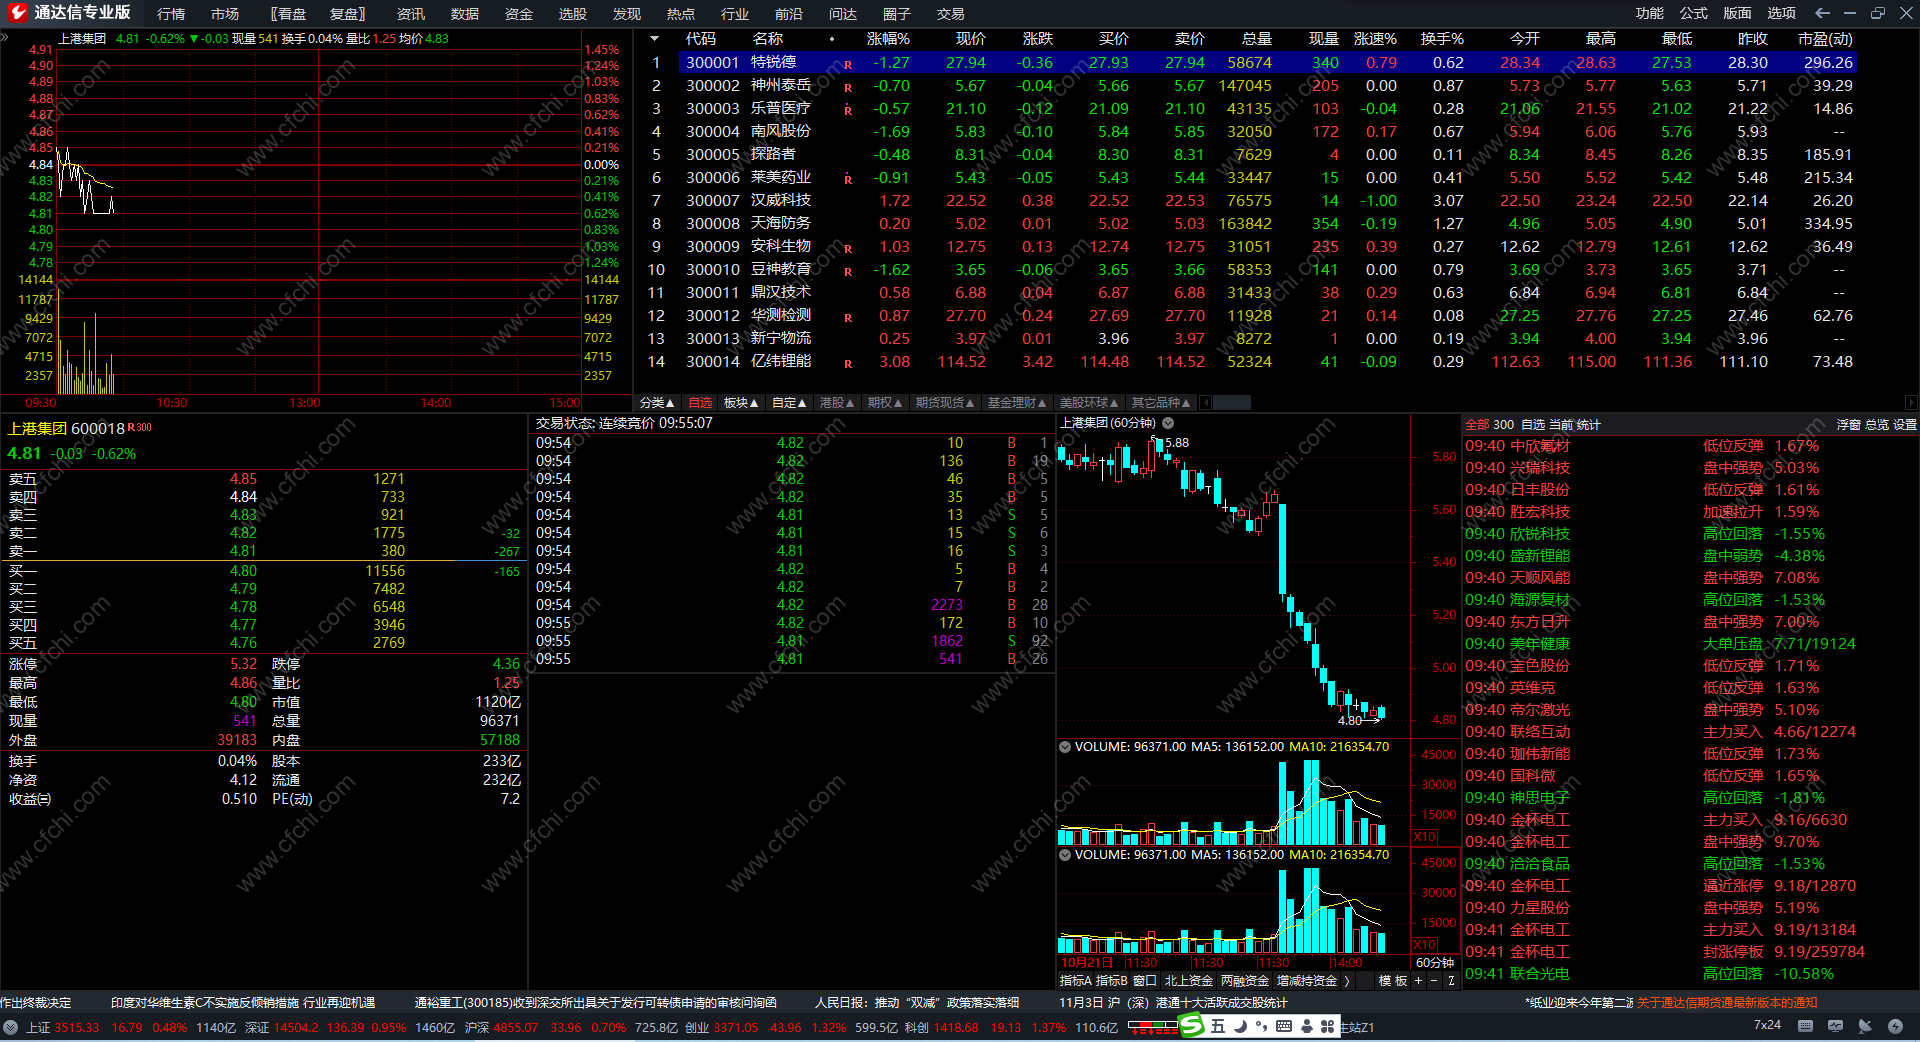The image size is (1920, 1042).
Task: Open the 交易 menu
Action: pos(951,14)
